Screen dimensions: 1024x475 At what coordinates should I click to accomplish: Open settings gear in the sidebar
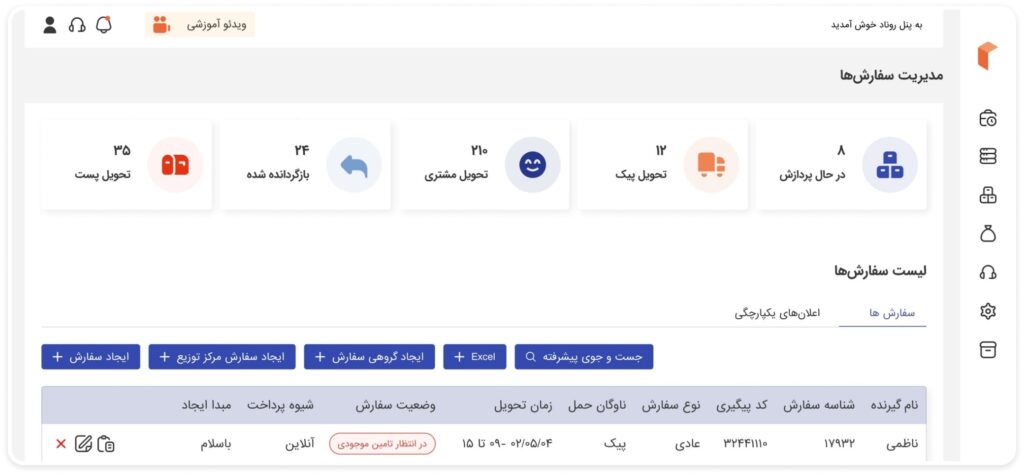click(x=988, y=311)
